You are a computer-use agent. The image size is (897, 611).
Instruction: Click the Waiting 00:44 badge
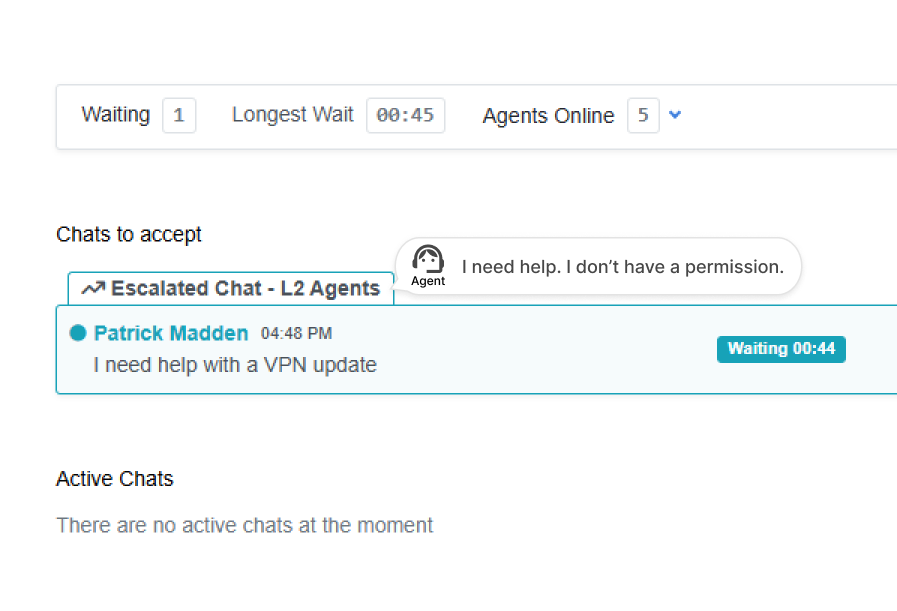(781, 349)
